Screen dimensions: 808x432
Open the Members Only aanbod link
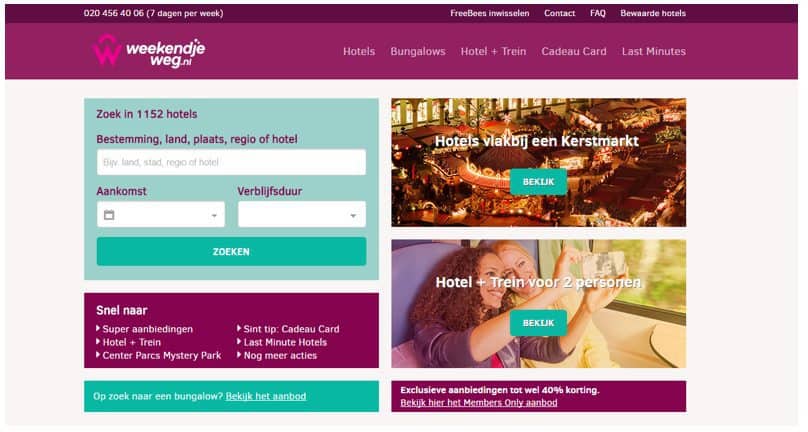point(479,403)
